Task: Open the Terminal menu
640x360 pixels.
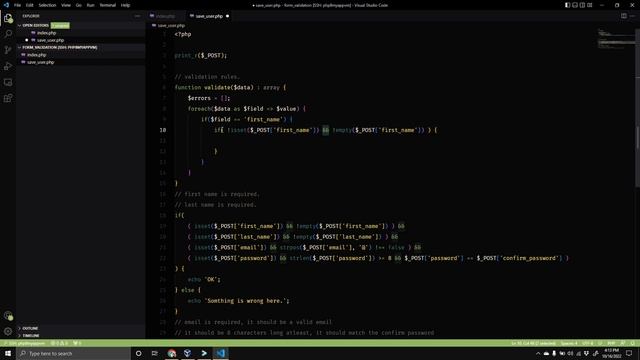Action: 108,5
